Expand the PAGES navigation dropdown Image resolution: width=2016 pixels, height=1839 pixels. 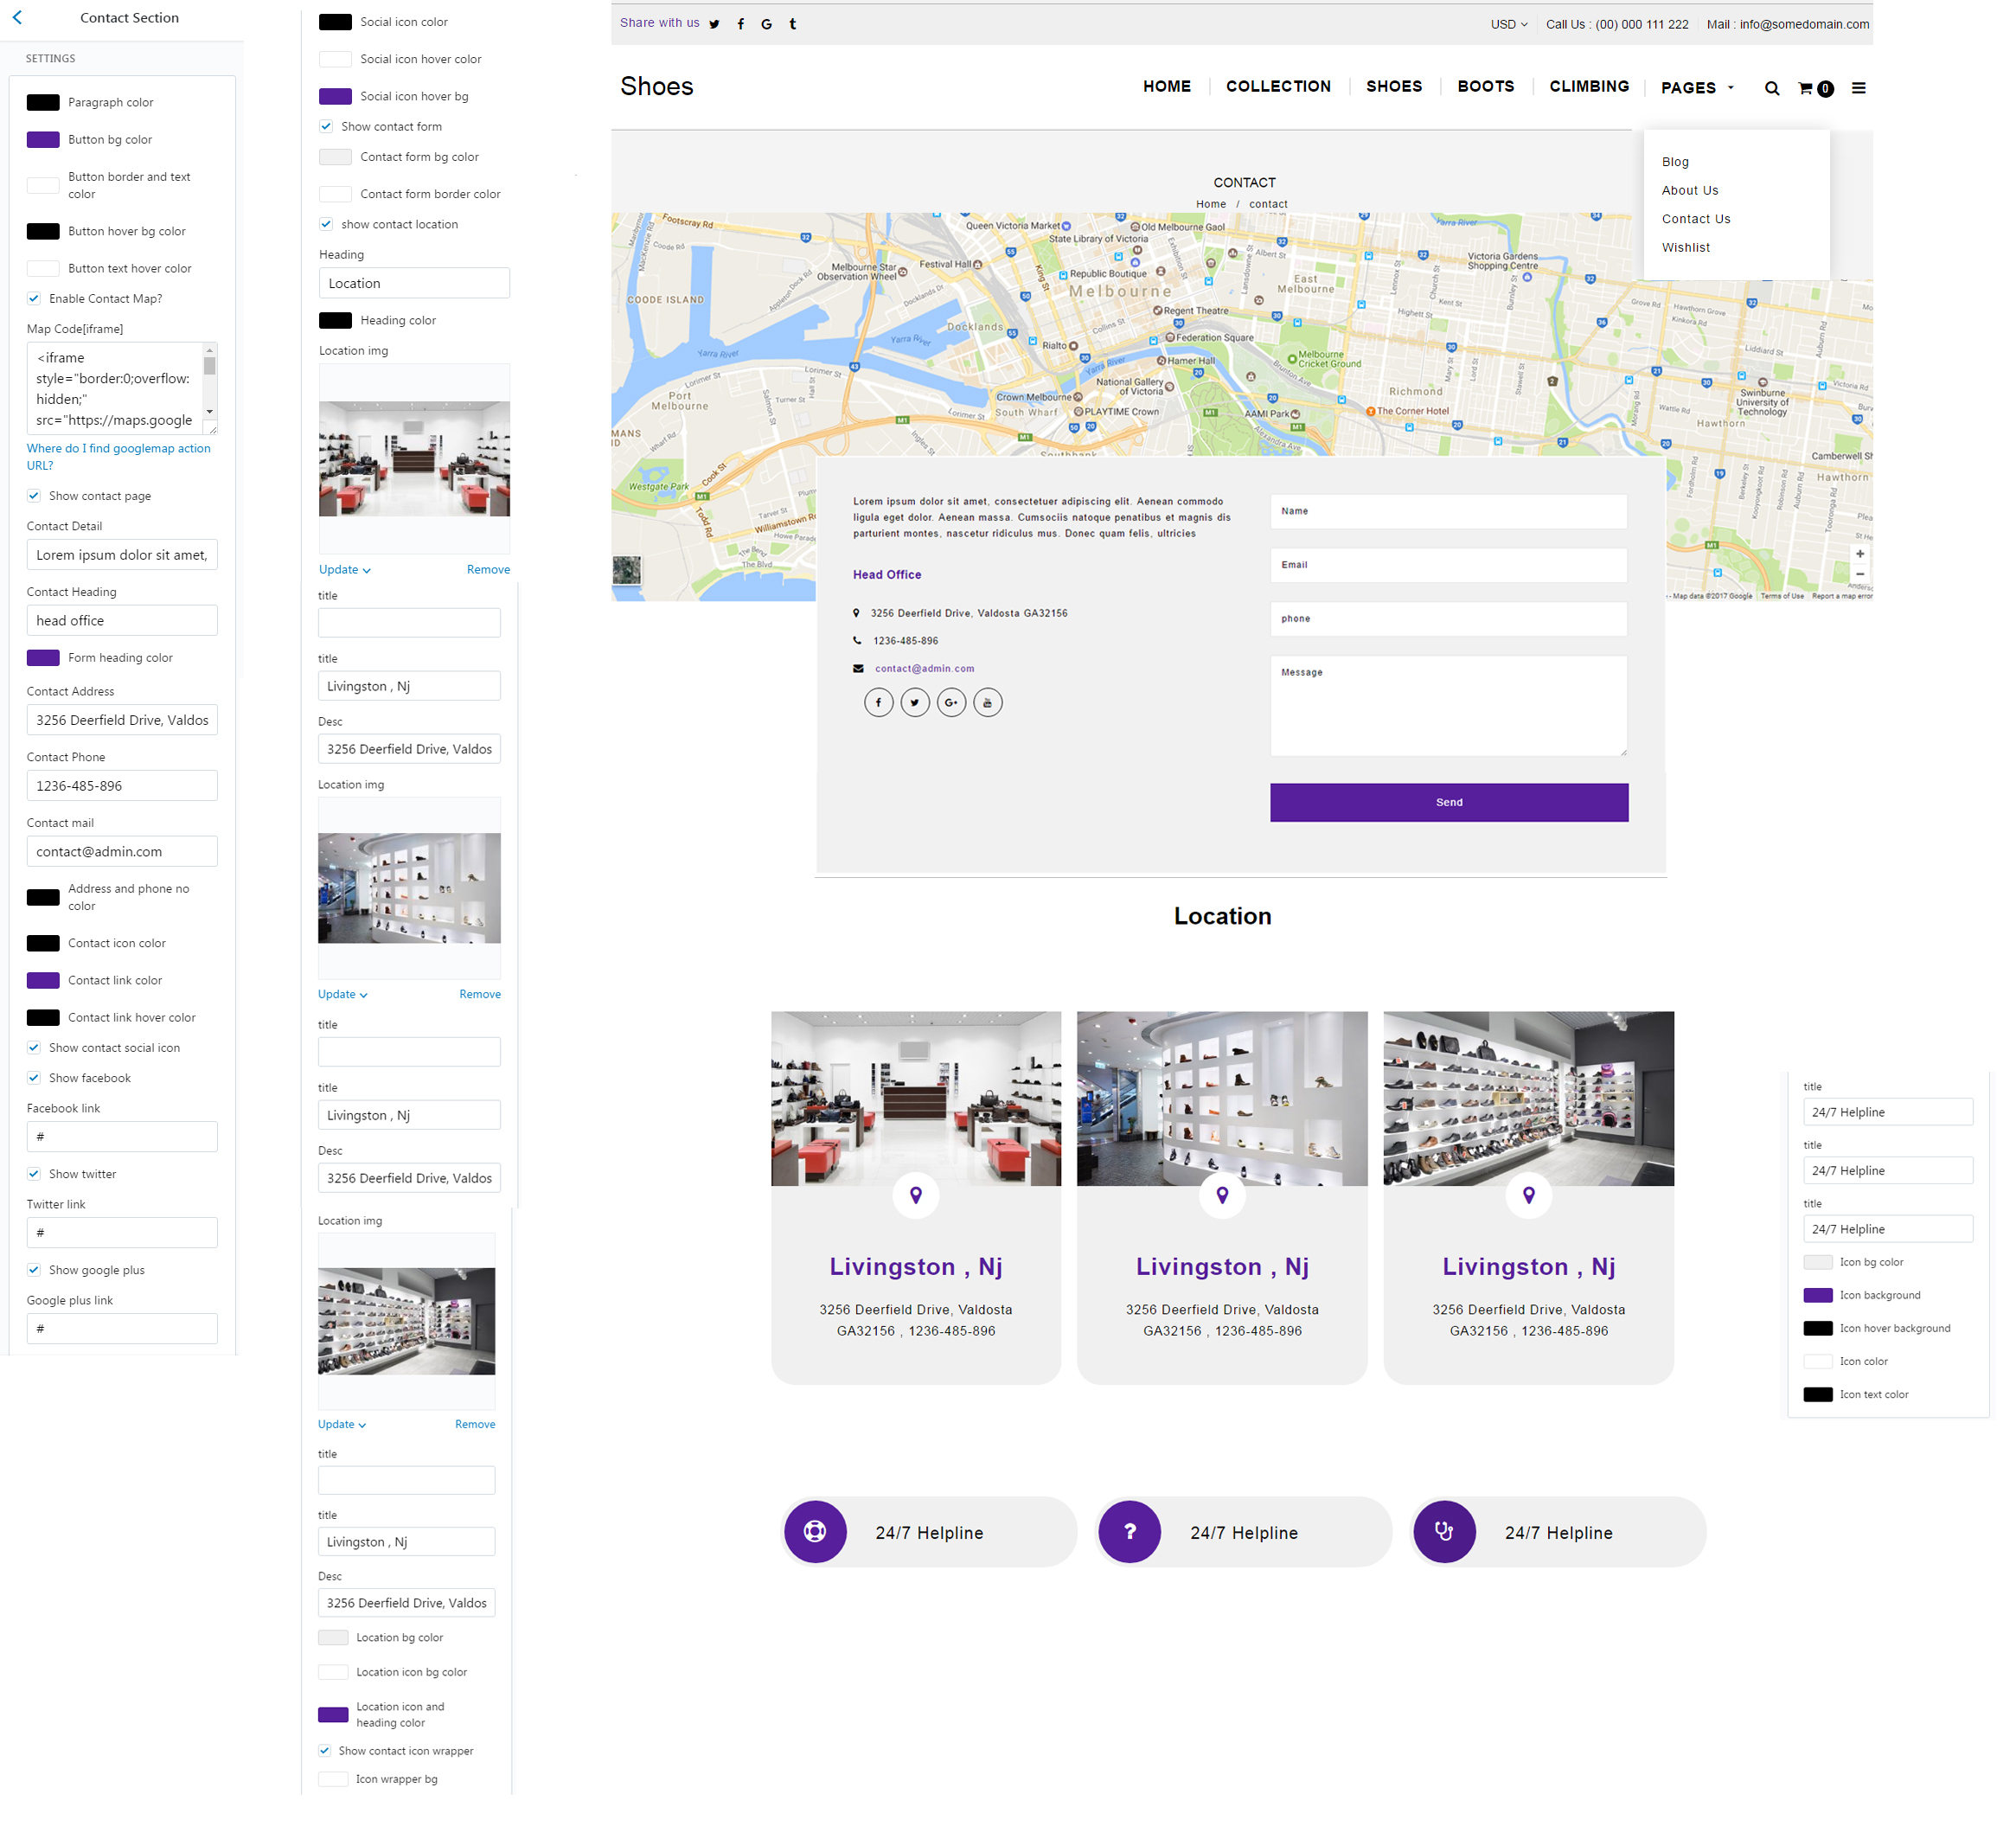click(x=1697, y=88)
